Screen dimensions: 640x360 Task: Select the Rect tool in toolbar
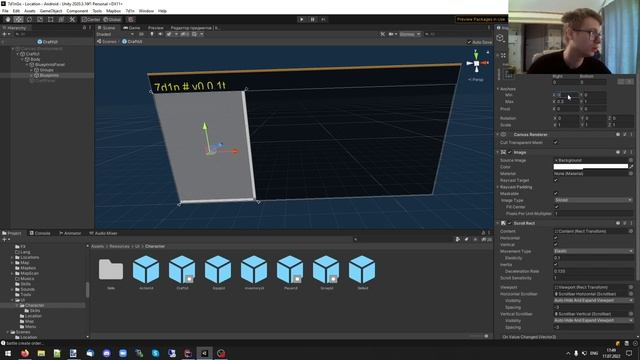tap(50, 20)
